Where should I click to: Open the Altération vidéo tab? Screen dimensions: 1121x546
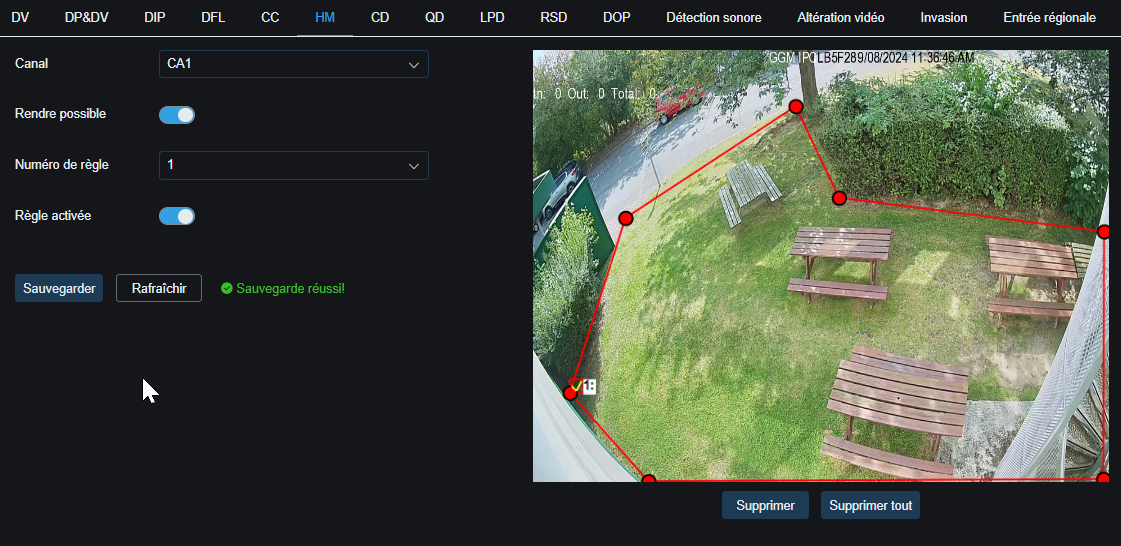(841, 18)
